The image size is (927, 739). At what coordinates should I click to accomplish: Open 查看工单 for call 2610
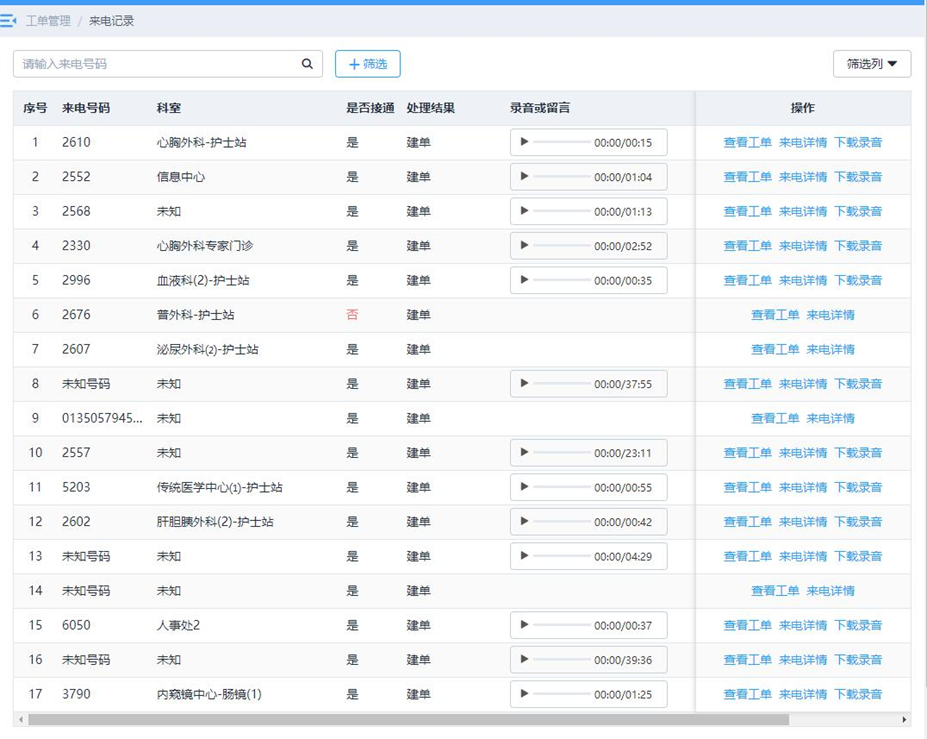[x=747, y=142]
